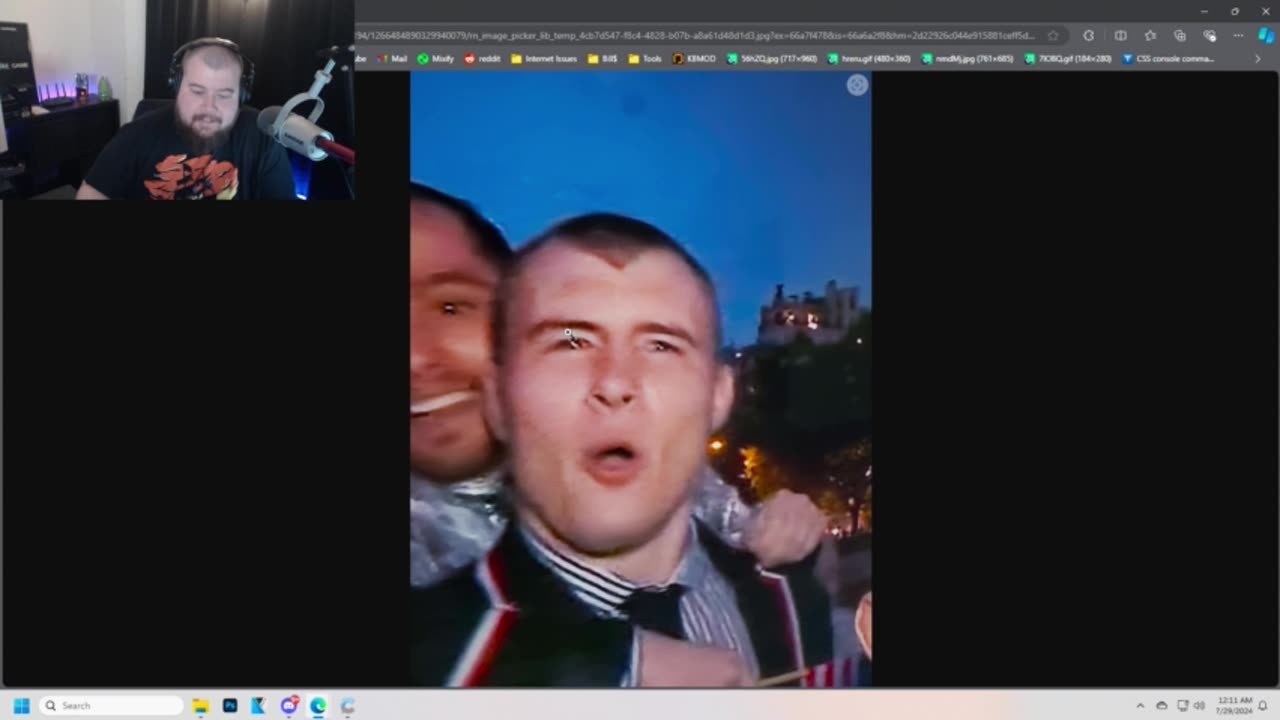The image size is (1280, 720).
Task: Open the 56h2Q.jpg (717×960) bookmark
Action: [772, 59]
